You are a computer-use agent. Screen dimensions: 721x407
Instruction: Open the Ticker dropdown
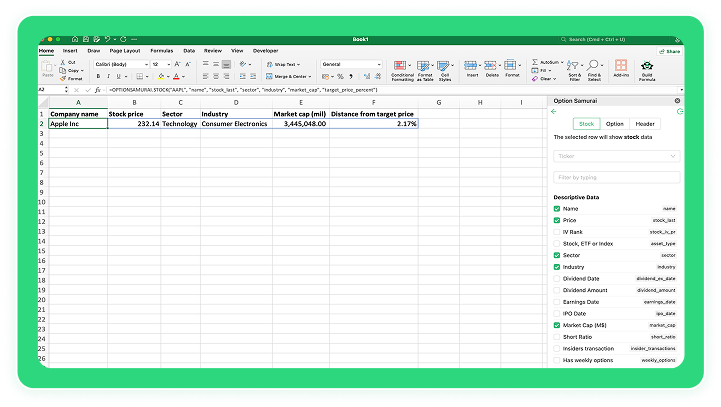(x=617, y=156)
